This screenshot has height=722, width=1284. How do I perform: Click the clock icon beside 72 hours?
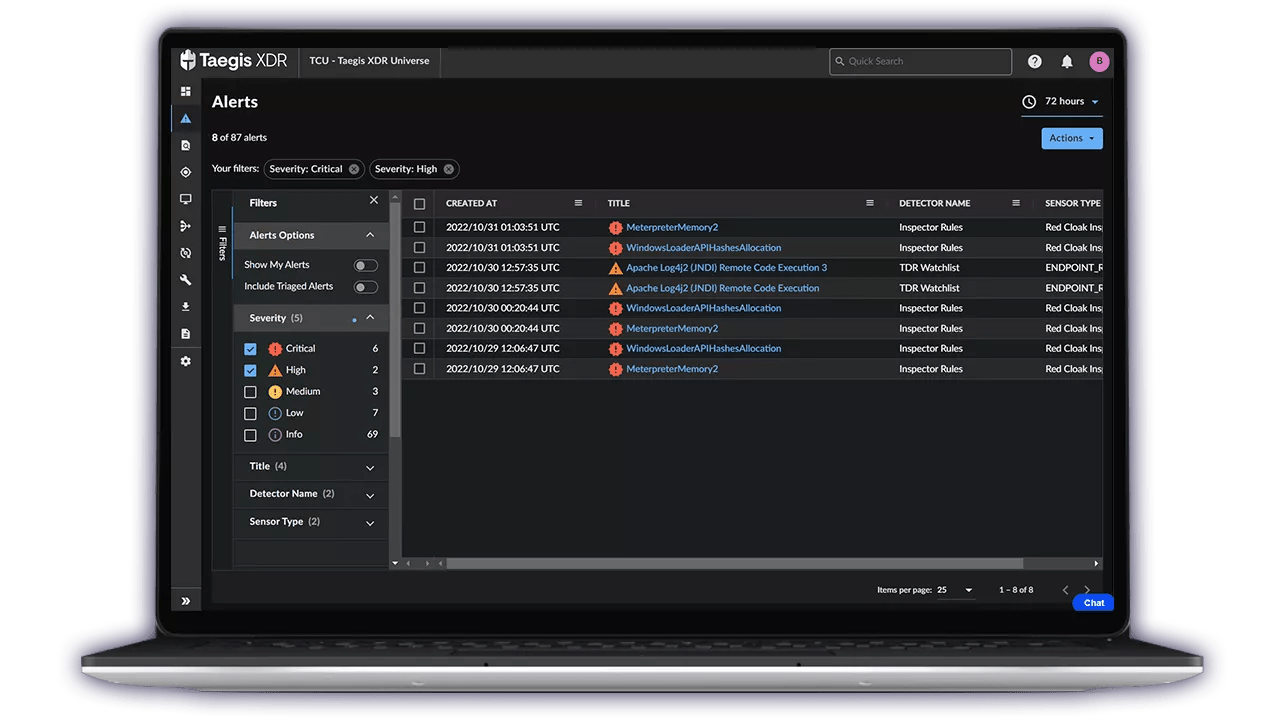click(1029, 102)
